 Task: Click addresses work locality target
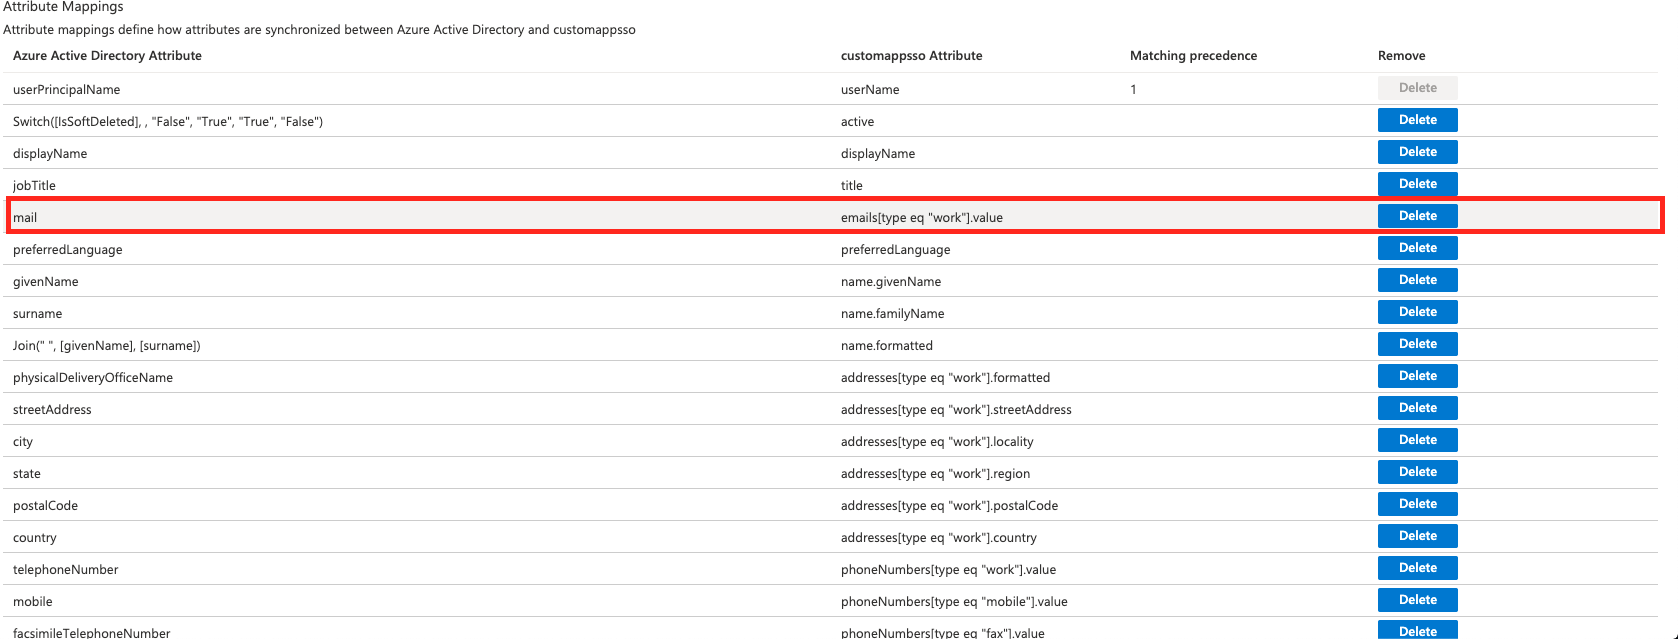tap(937, 442)
